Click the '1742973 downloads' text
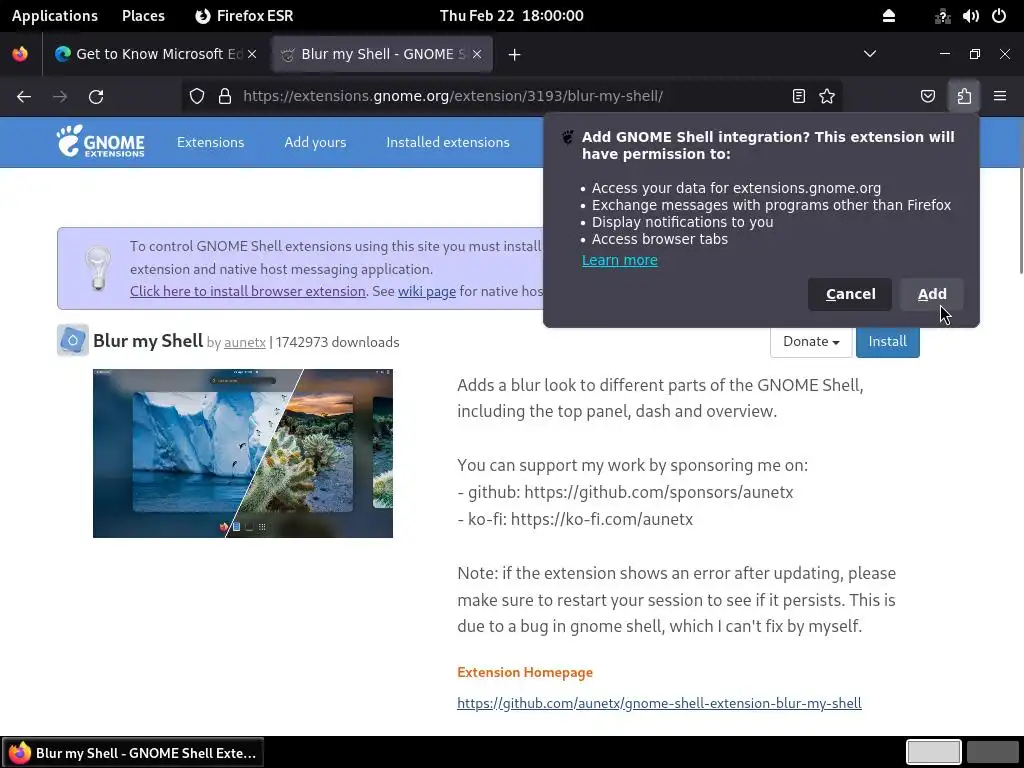The height and width of the screenshot is (768, 1024). coord(337,342)
